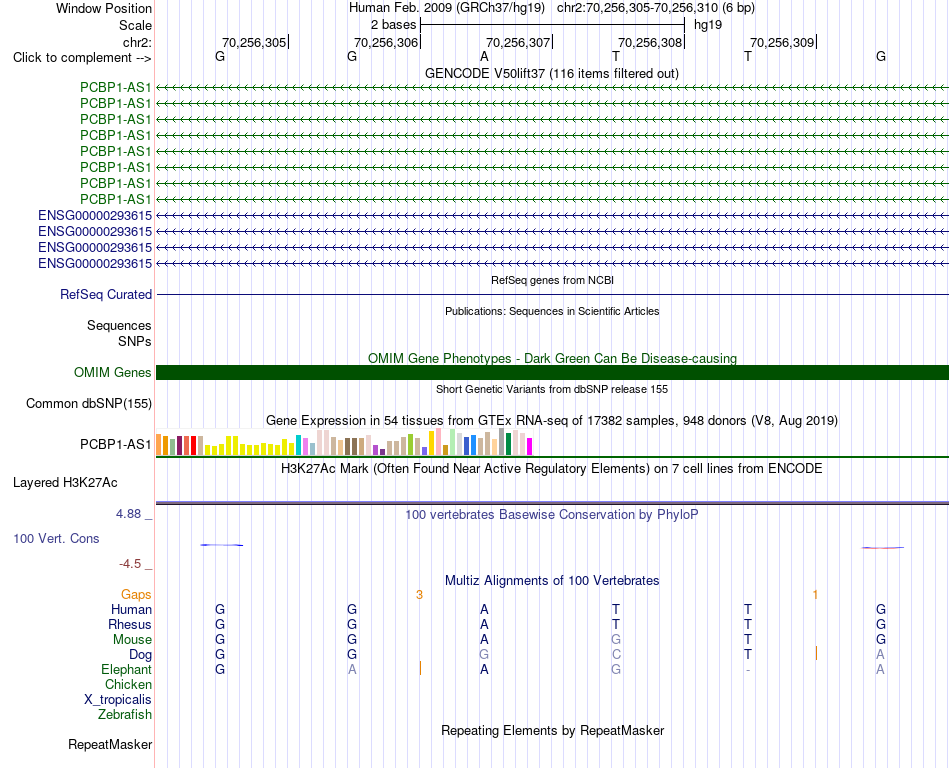The image size is (950, 768).
Task: Click the 70,256,307 coordinate on the ruler
Action: [518, 42]
